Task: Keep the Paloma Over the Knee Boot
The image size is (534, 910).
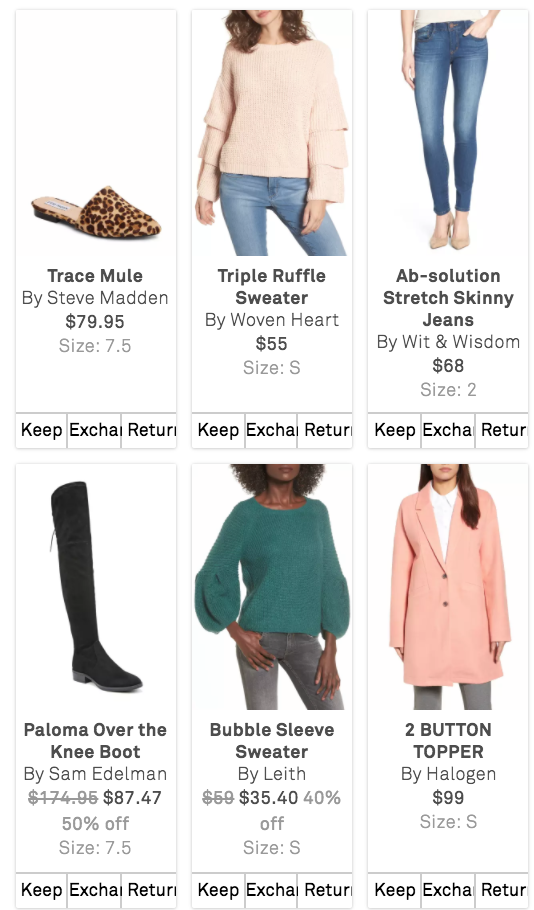Action: 41,890
